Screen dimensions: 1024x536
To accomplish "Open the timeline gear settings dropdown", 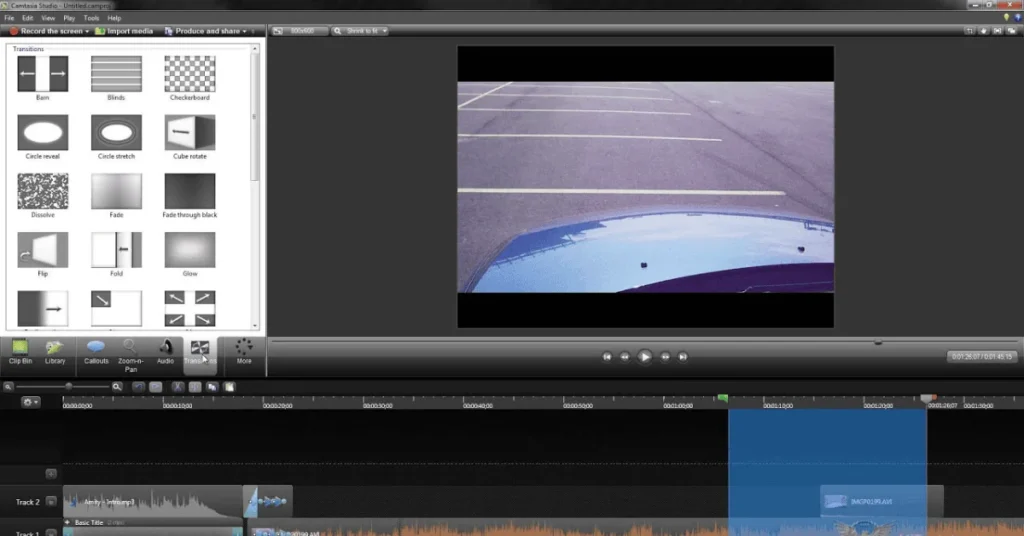I will [30, 402].
